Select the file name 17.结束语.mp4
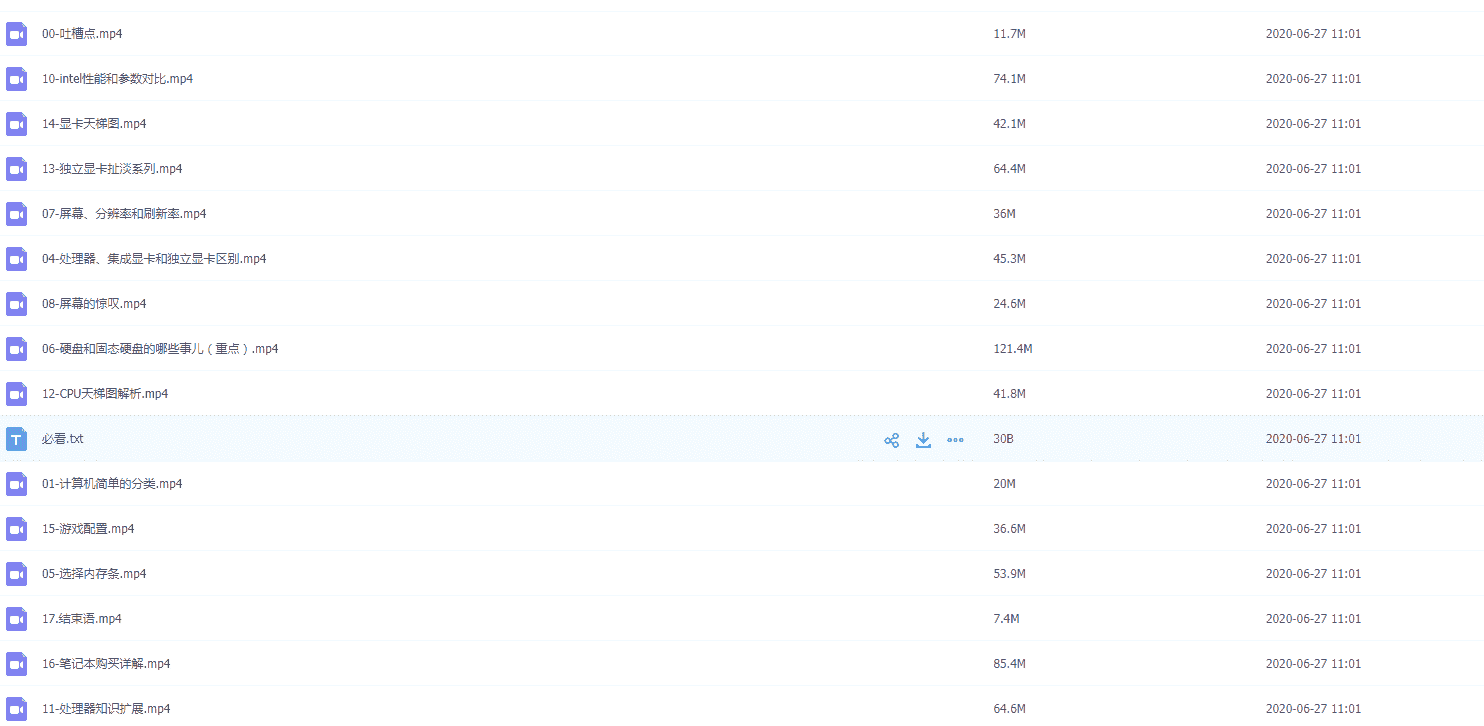This screenshot has height=726, width=1484. (x=82, y=619)
